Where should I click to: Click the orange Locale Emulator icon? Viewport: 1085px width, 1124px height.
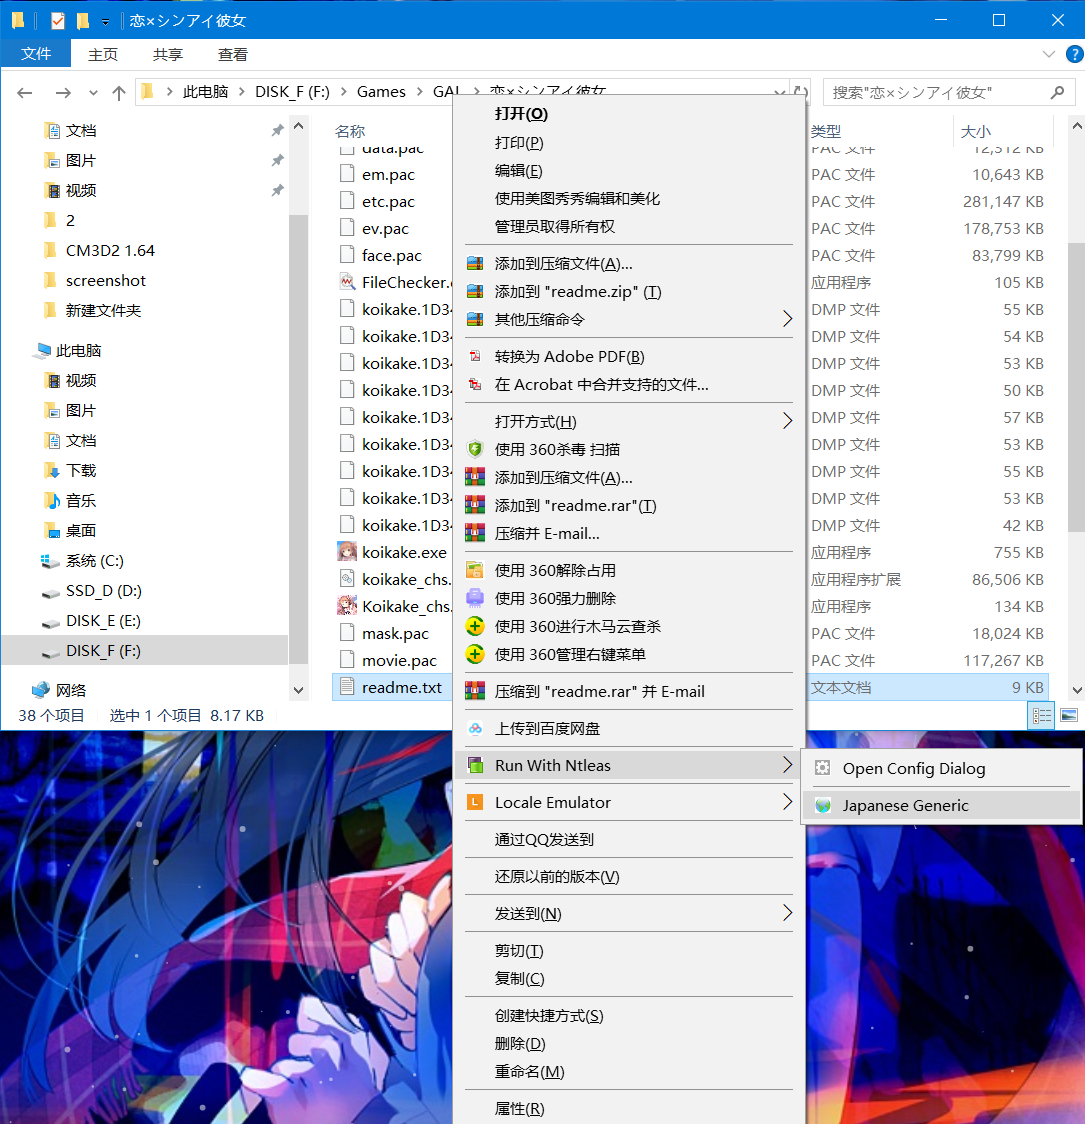coord(475,802)
